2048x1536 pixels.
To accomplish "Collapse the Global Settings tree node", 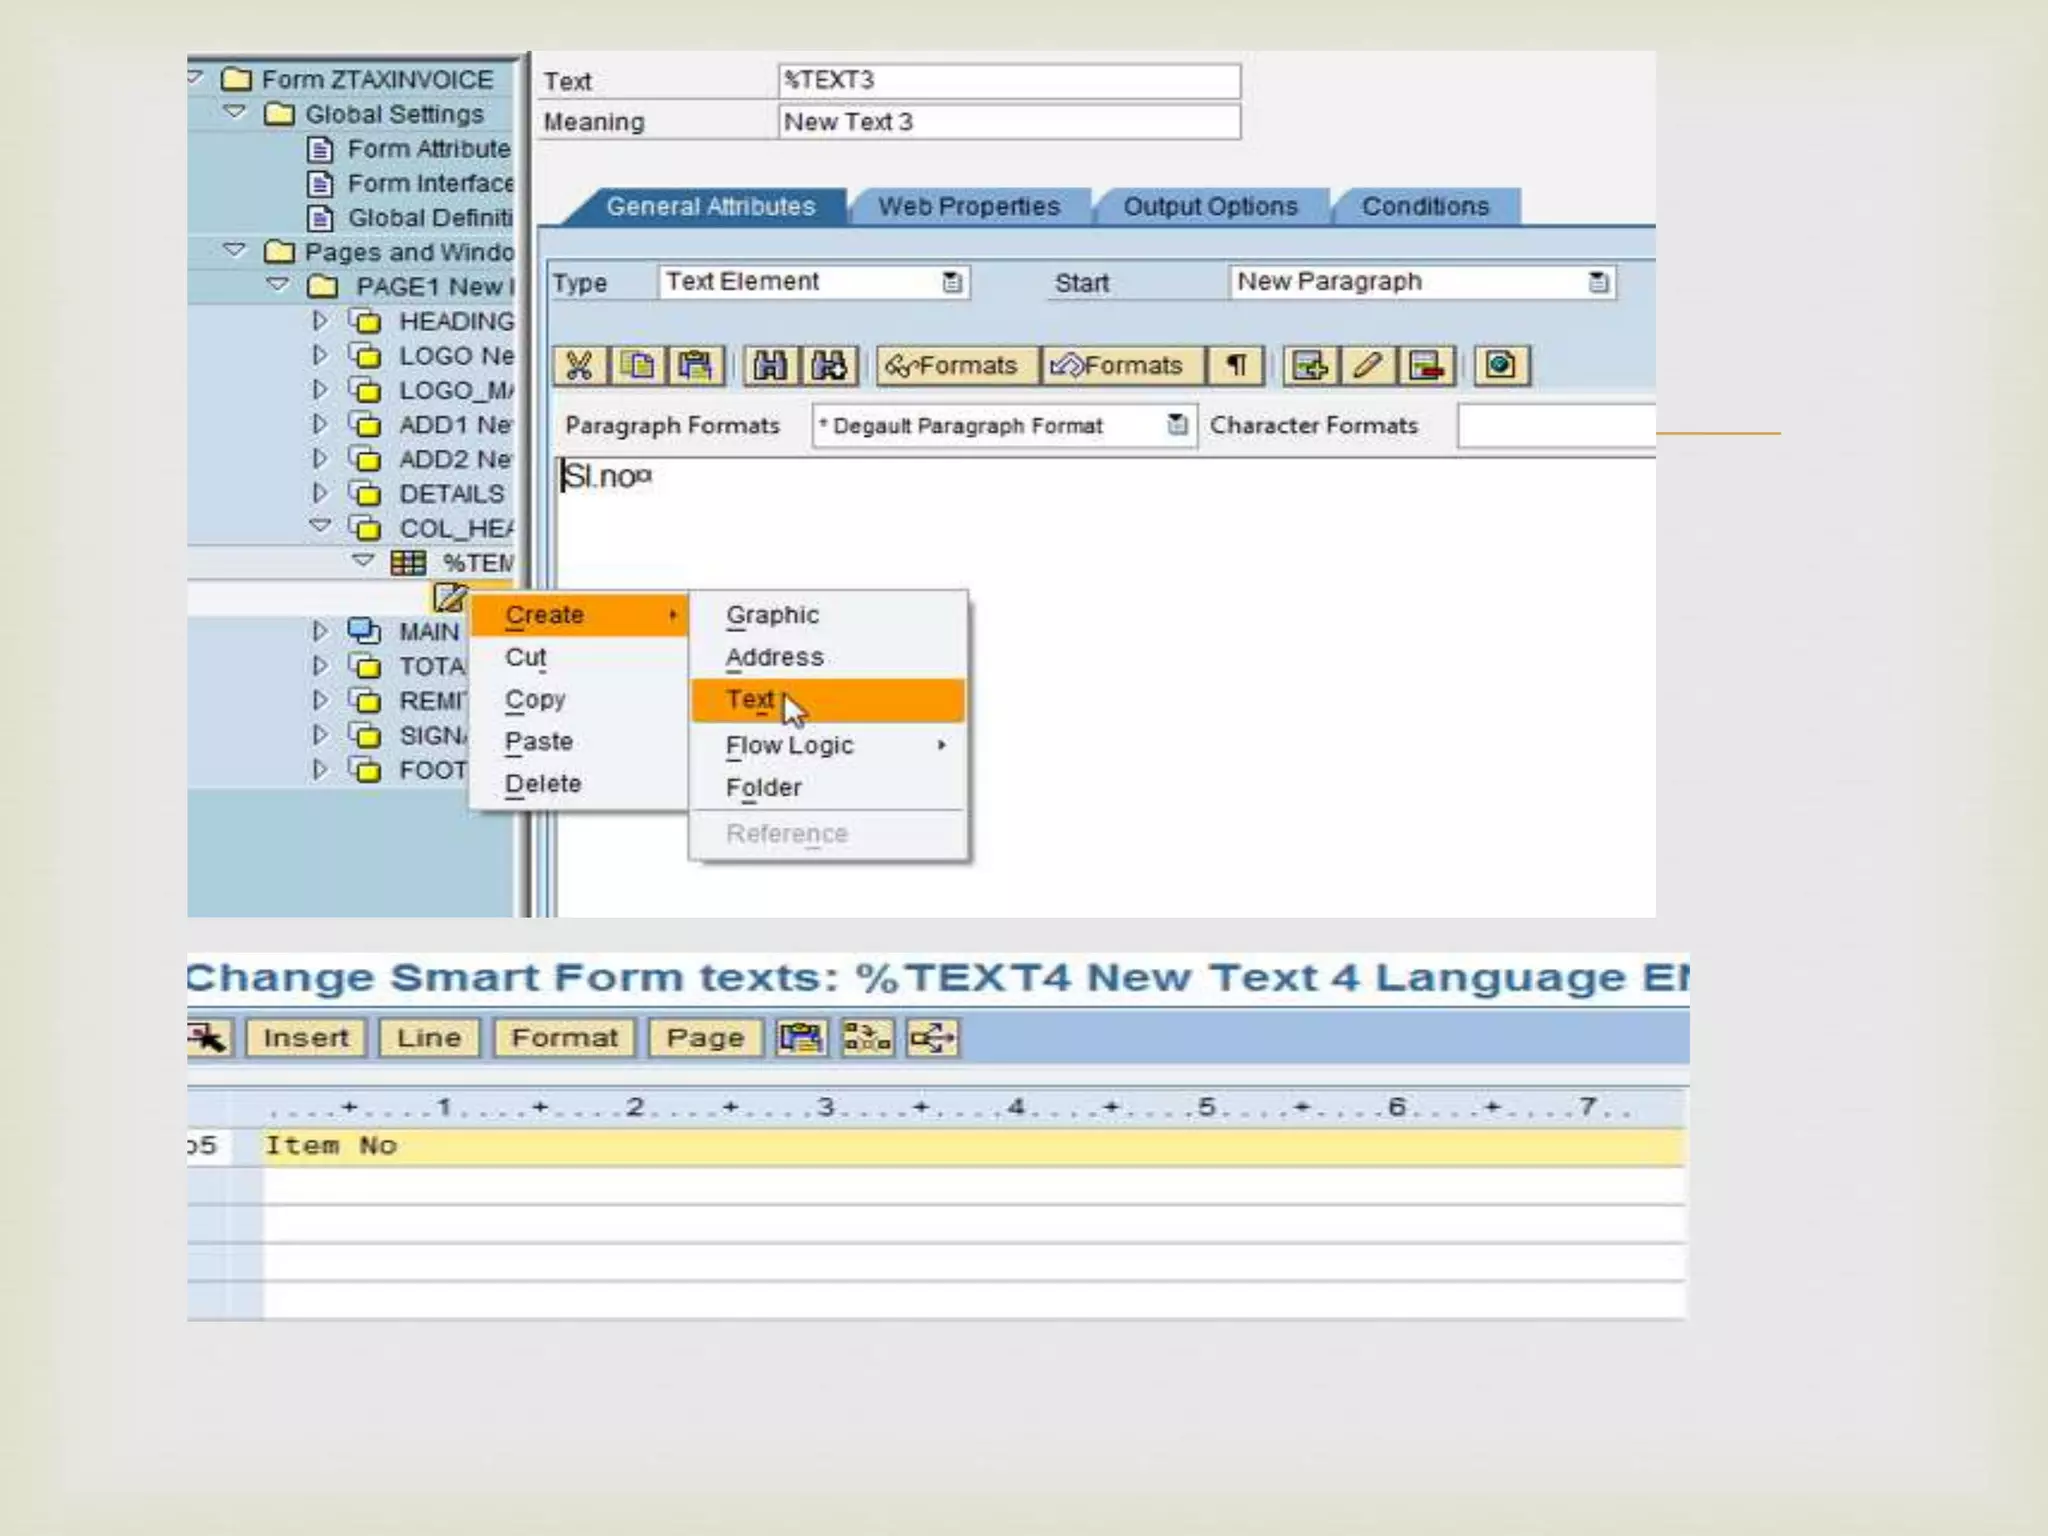I will coord(235,113).
